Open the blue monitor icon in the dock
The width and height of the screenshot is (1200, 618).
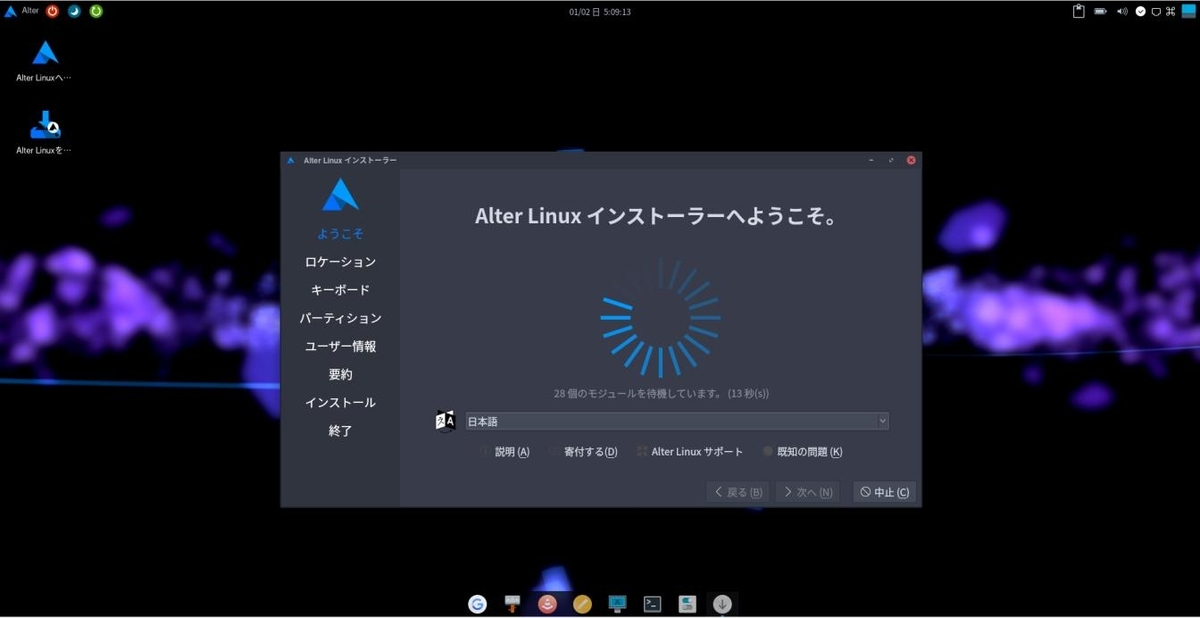tap(617, 604)
